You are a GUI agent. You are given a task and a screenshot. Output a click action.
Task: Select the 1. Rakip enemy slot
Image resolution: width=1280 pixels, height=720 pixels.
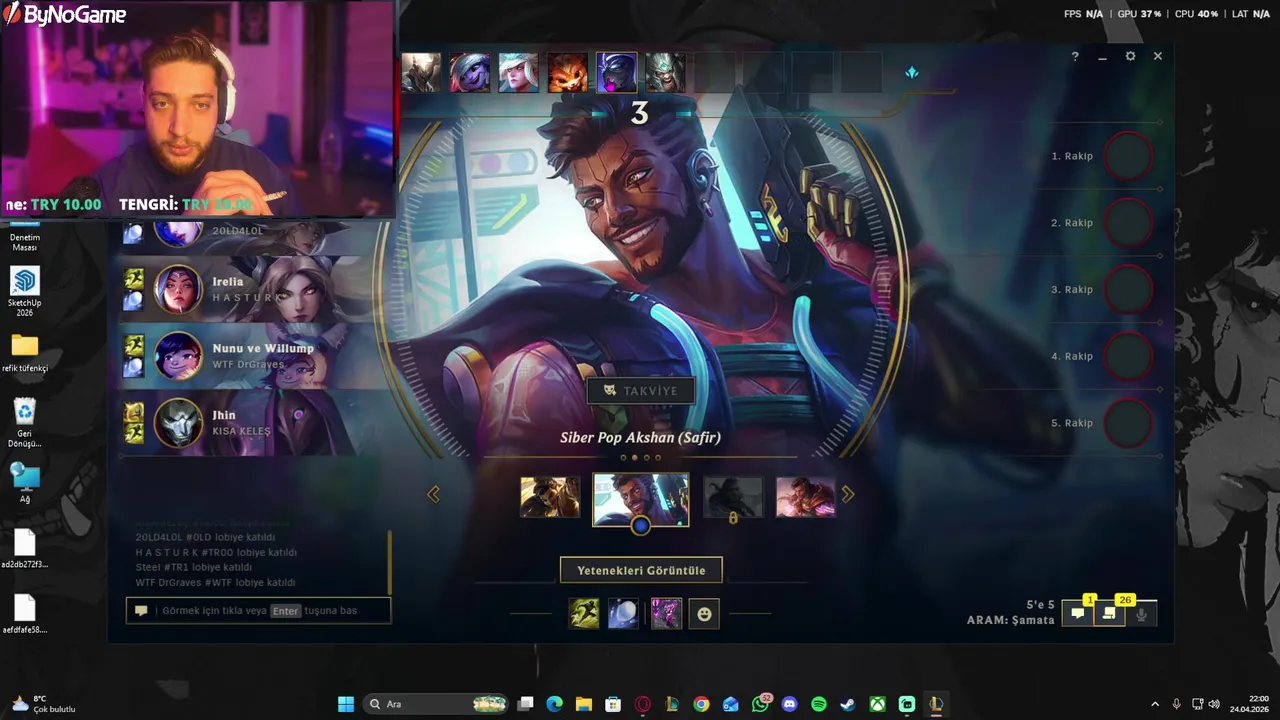click(1129, 156)
